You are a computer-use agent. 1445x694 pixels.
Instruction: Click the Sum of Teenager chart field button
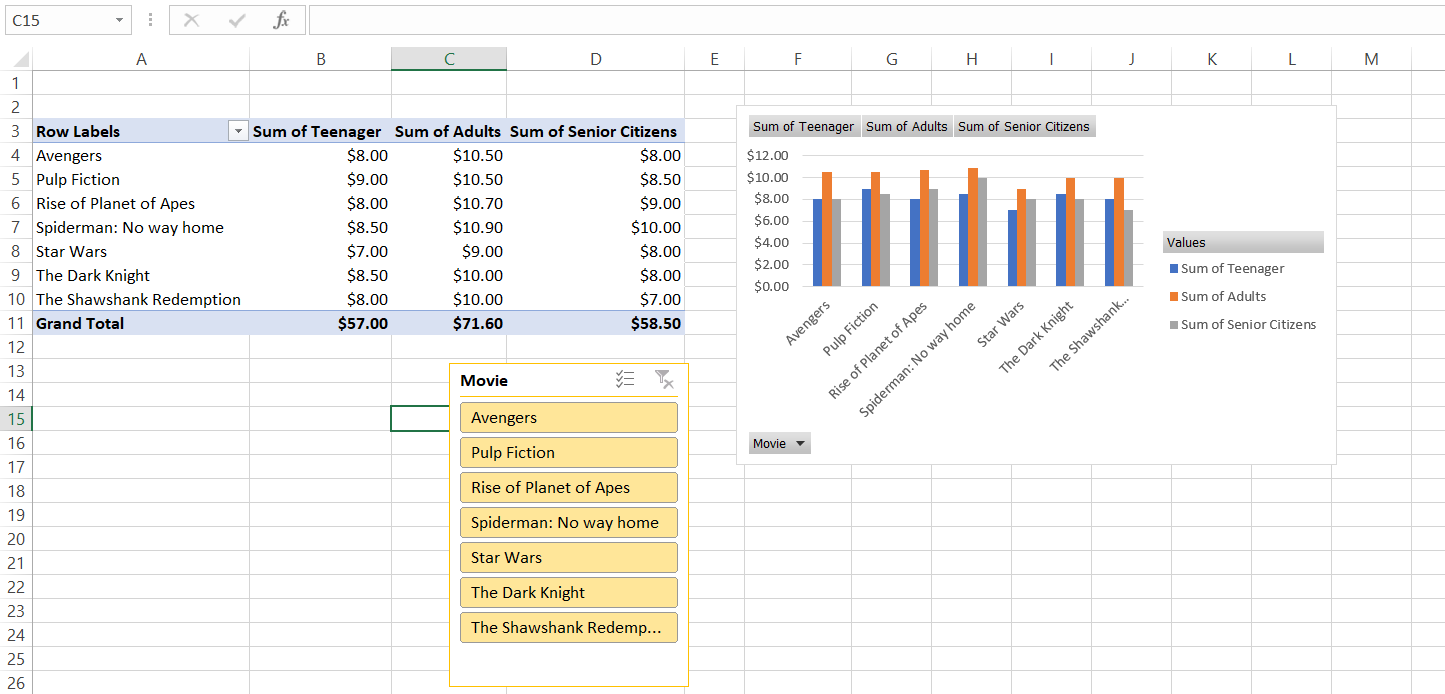803,126
